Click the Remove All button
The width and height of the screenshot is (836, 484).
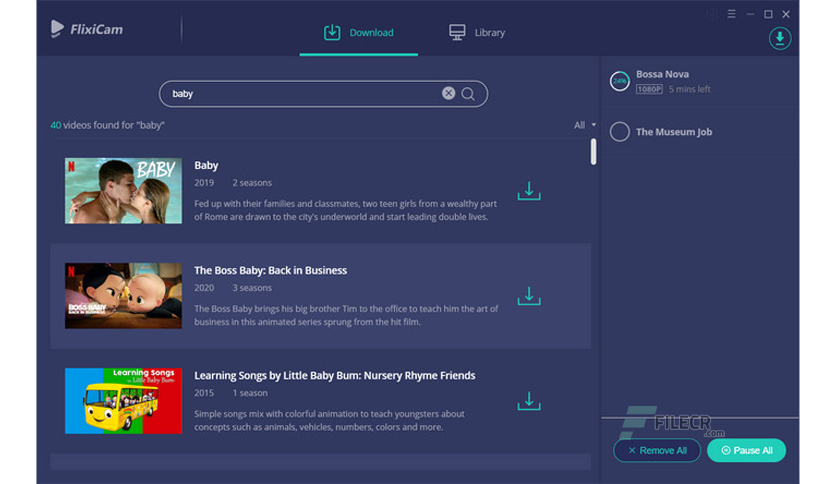[657, 450]
